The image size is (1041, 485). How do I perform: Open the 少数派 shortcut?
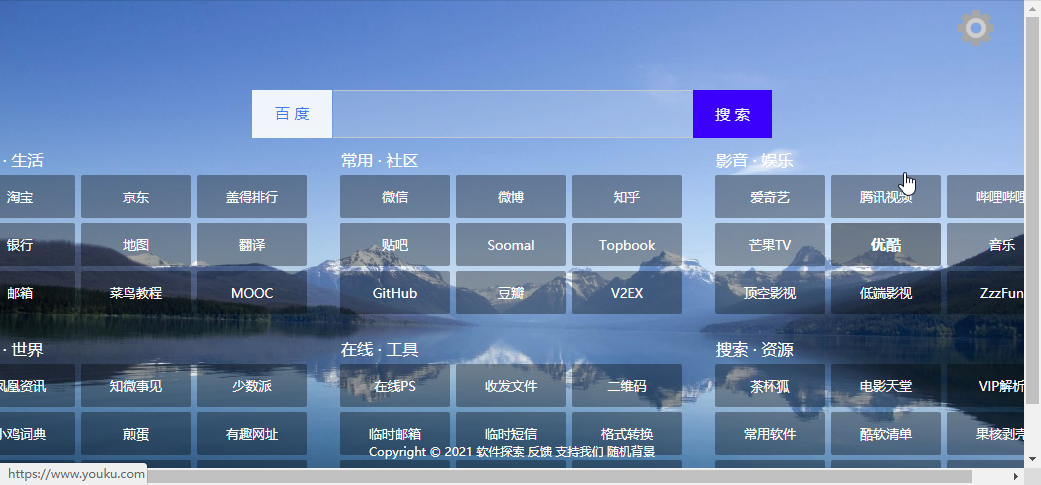[x=252, y=385]
